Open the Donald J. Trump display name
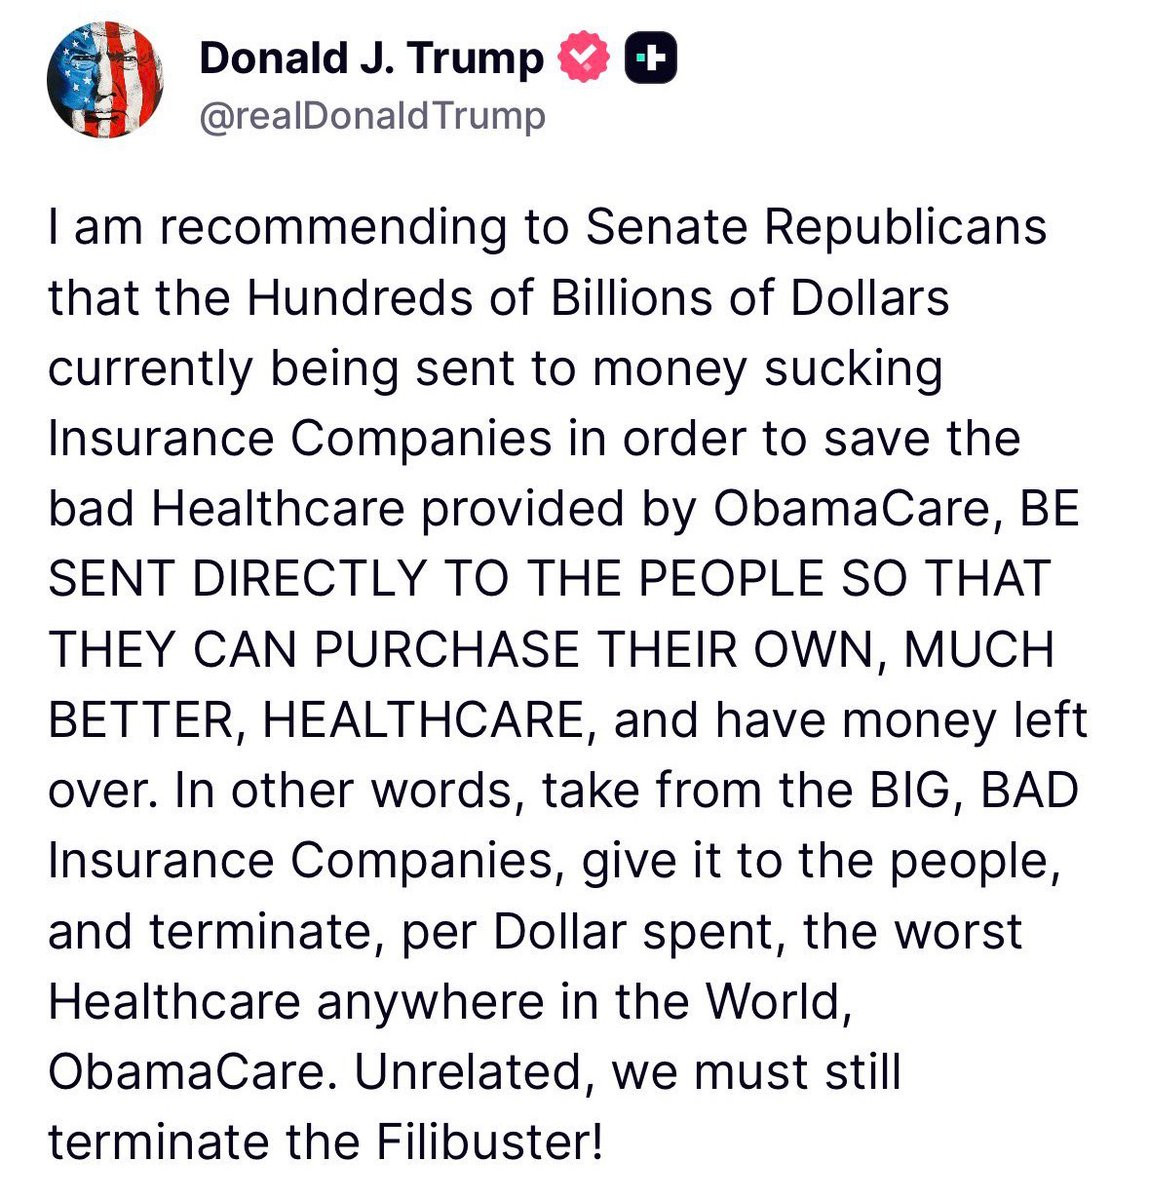This screenshot has height=1200, width=1149. pyautogui.click(x=371, y=58)
